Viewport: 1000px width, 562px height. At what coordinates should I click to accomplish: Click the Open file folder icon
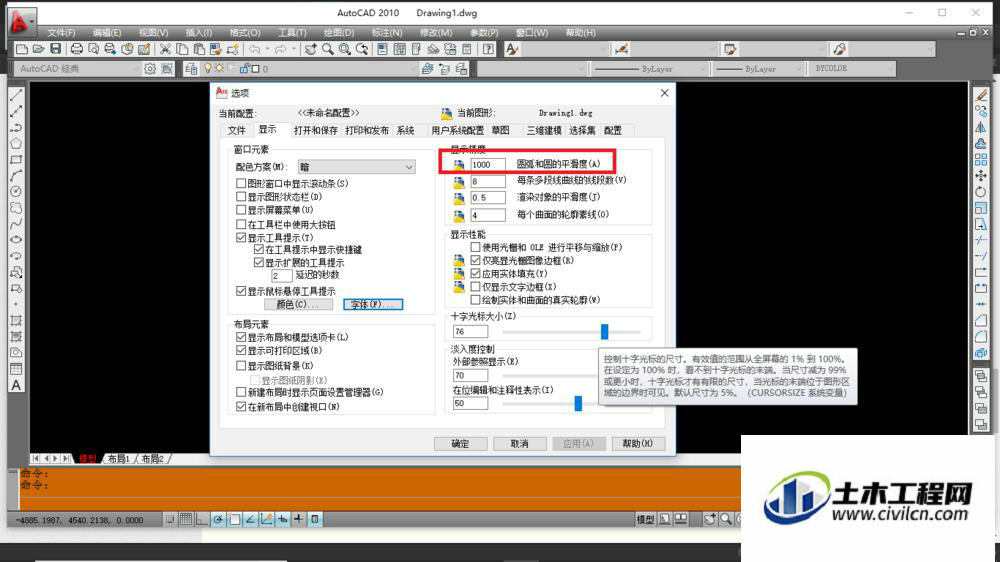38,49
